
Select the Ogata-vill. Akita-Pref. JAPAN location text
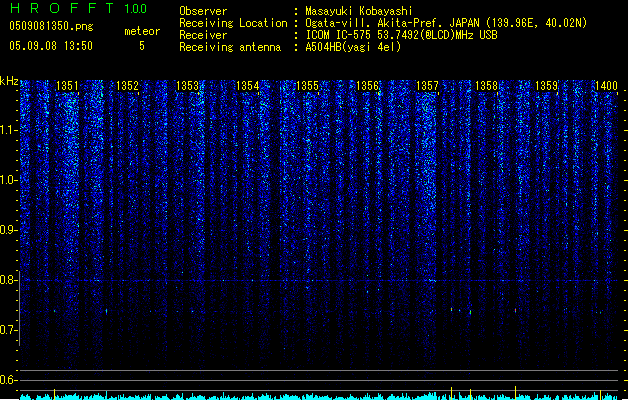coord(446,23)
